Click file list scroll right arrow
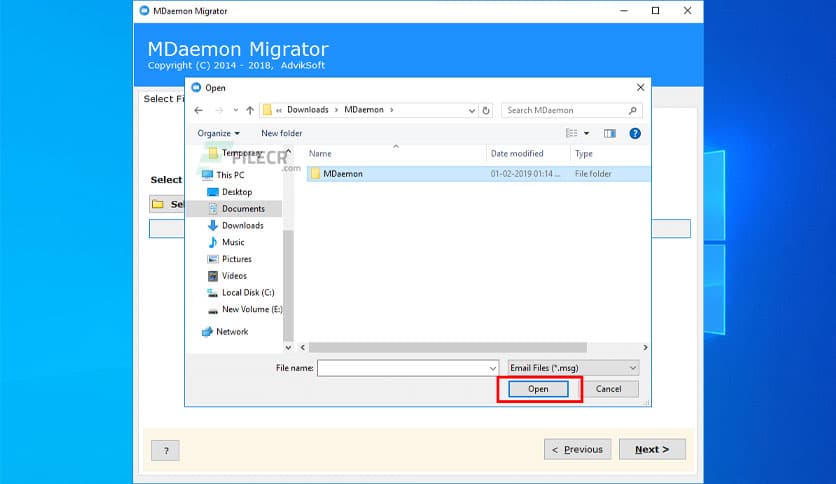This screenshot has height=484, width=836. [645, 348]
